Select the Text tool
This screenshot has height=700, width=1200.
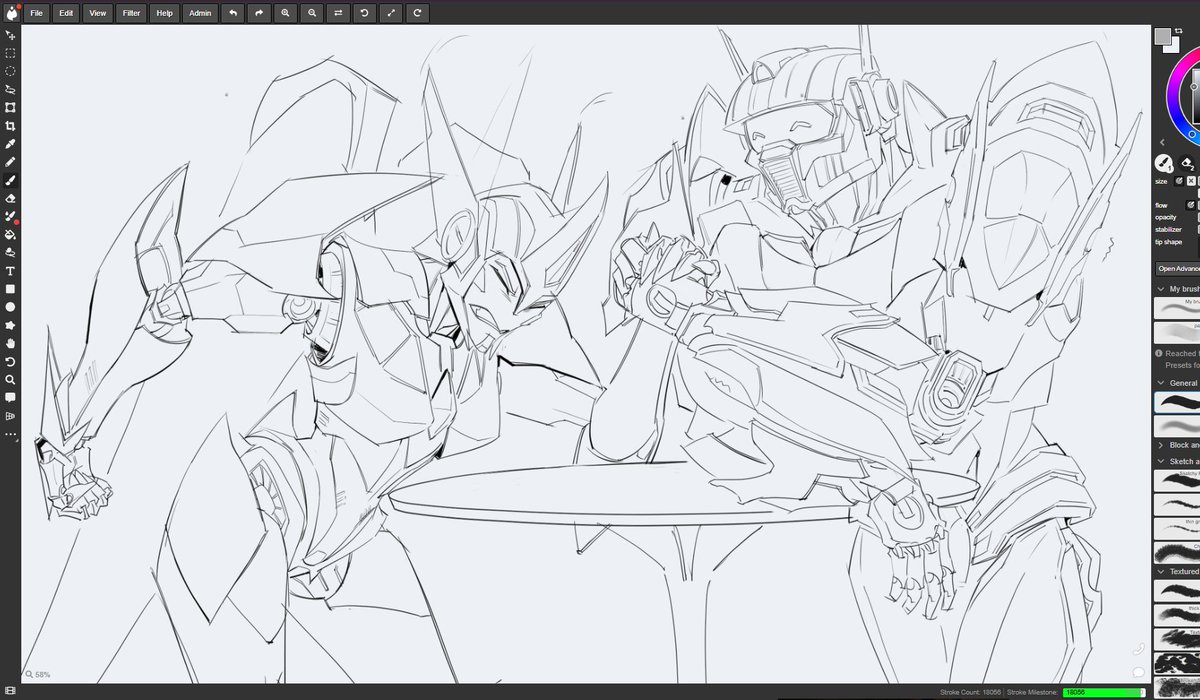[x=10, y=271]
